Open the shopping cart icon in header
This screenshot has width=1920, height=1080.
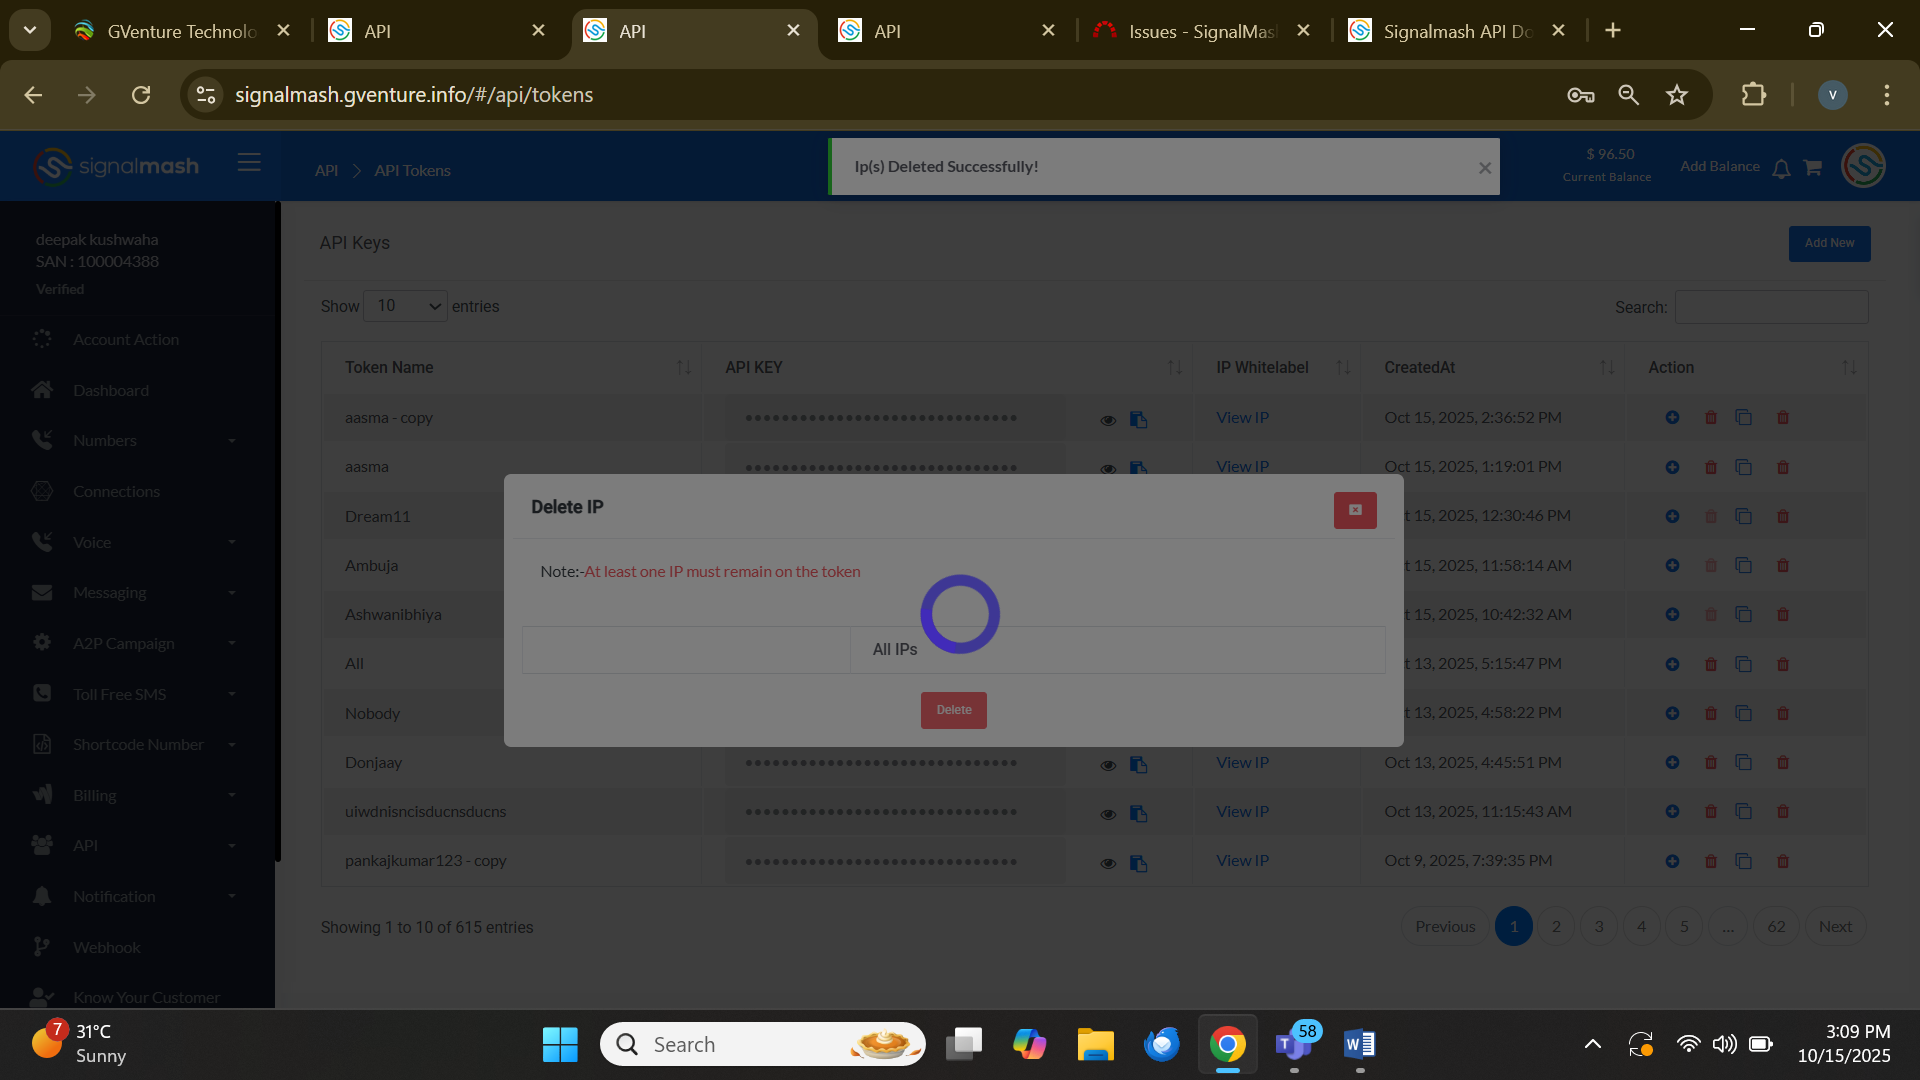(1812, 168)
